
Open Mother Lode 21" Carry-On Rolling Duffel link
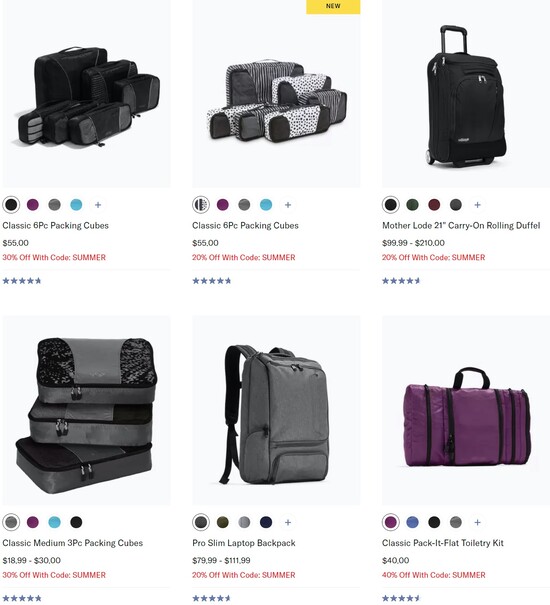[461, 226]
